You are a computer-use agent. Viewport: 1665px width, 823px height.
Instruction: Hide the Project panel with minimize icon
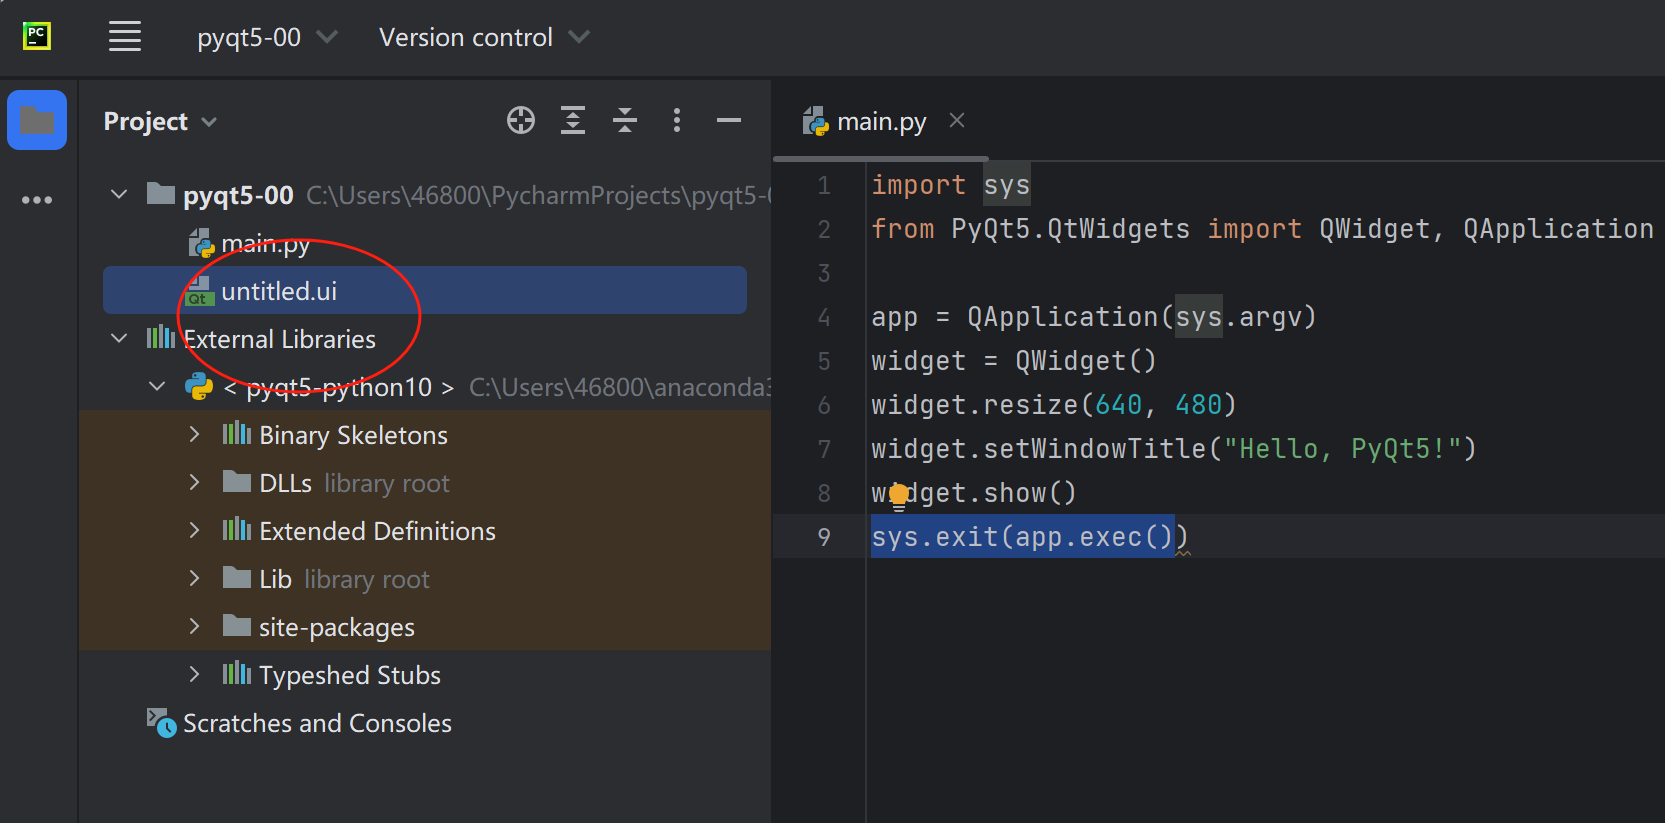pos(729,121)
